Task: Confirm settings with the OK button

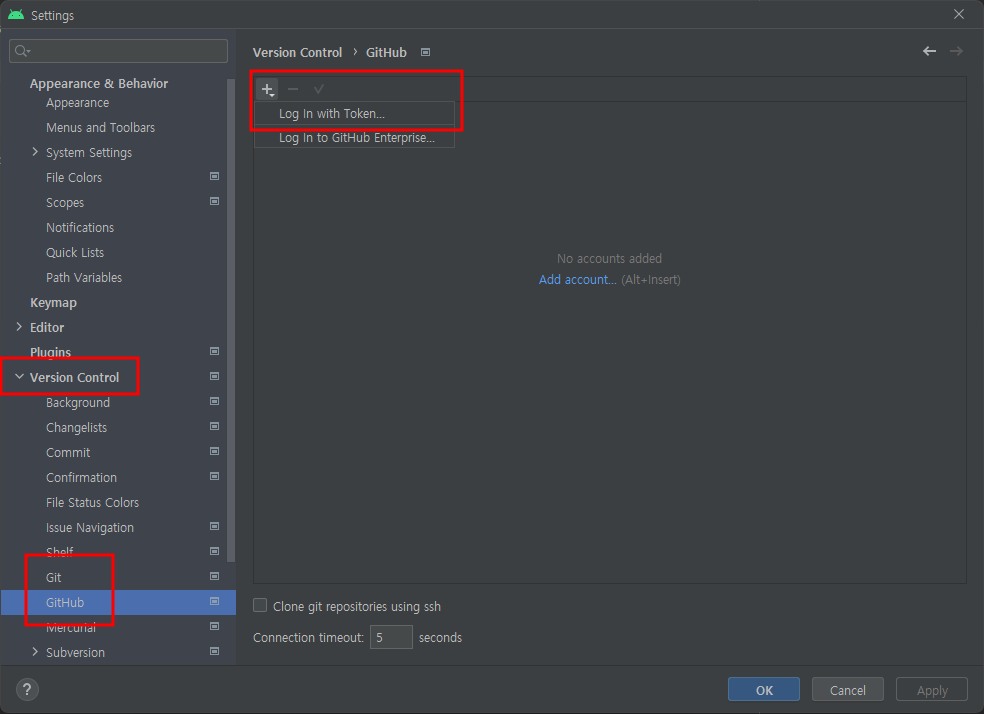Action: click(x=763, y=689)
